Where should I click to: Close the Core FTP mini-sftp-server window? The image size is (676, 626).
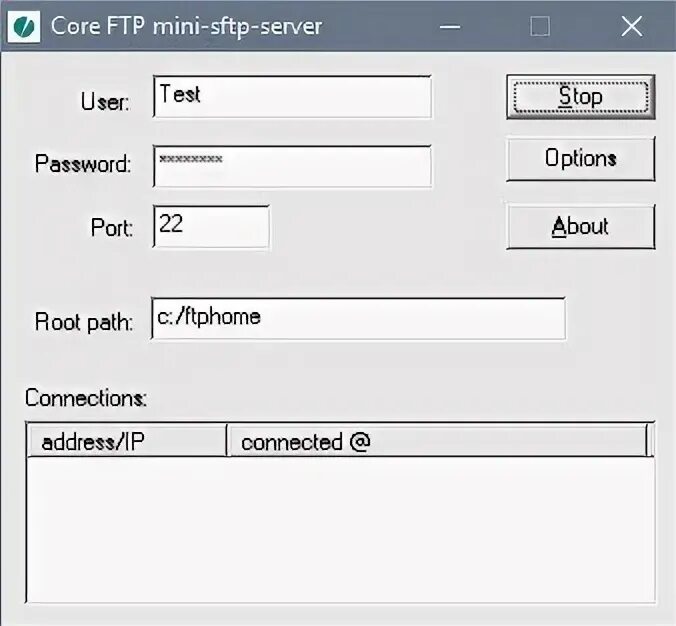tap(631, 27)
